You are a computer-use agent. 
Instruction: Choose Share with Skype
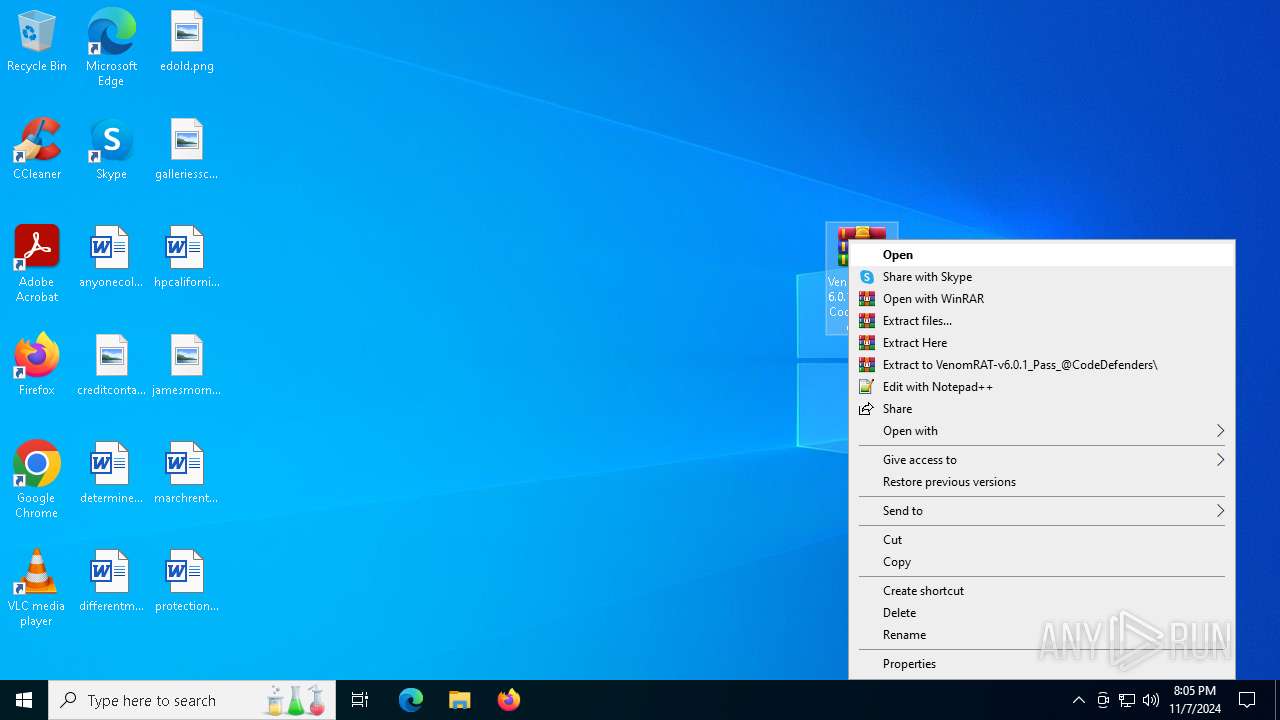coord(1042,277)
